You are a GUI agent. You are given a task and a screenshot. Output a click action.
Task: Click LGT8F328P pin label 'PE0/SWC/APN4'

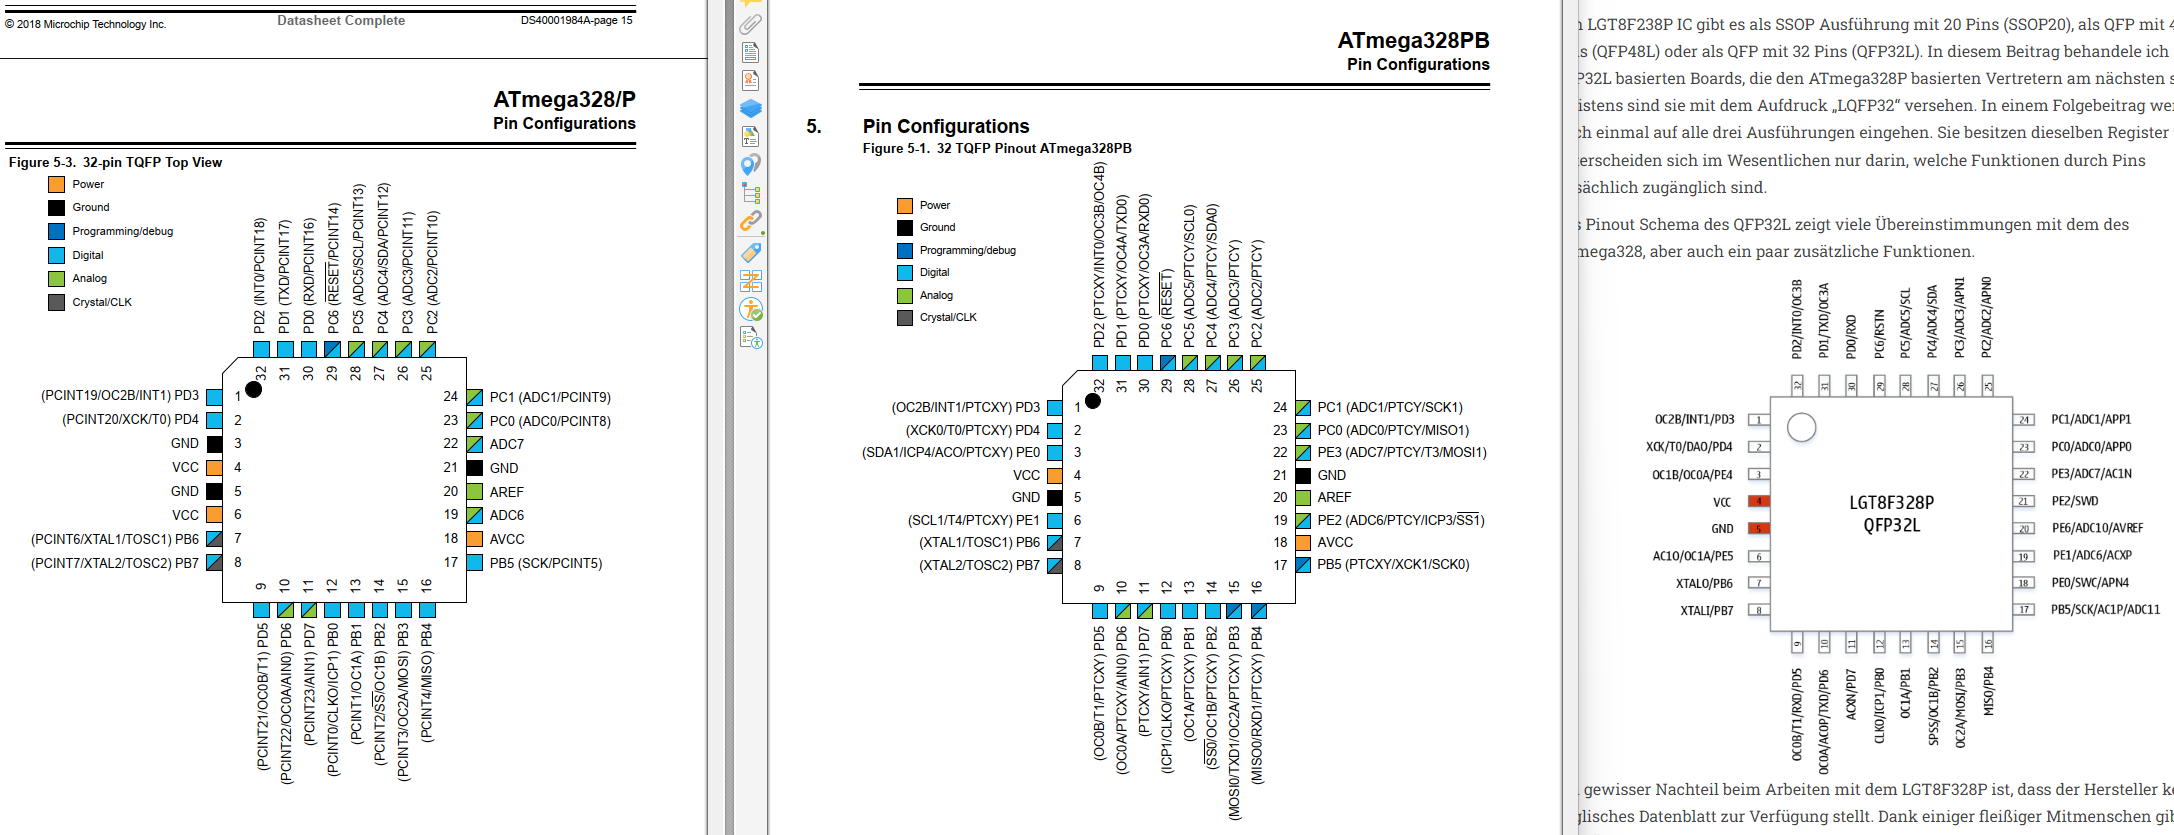click(2090, 582)
